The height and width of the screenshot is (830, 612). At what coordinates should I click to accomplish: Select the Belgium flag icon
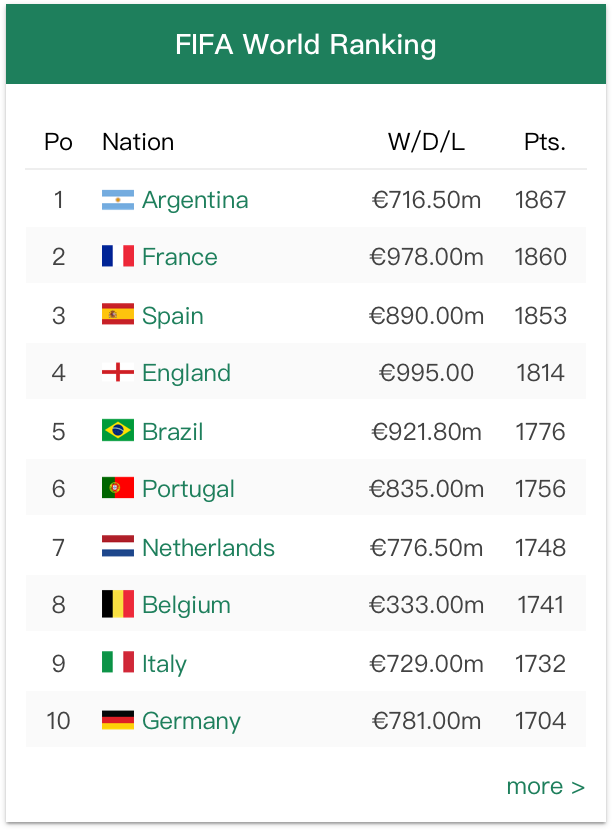pyautogui.click(x=117, y=604)
